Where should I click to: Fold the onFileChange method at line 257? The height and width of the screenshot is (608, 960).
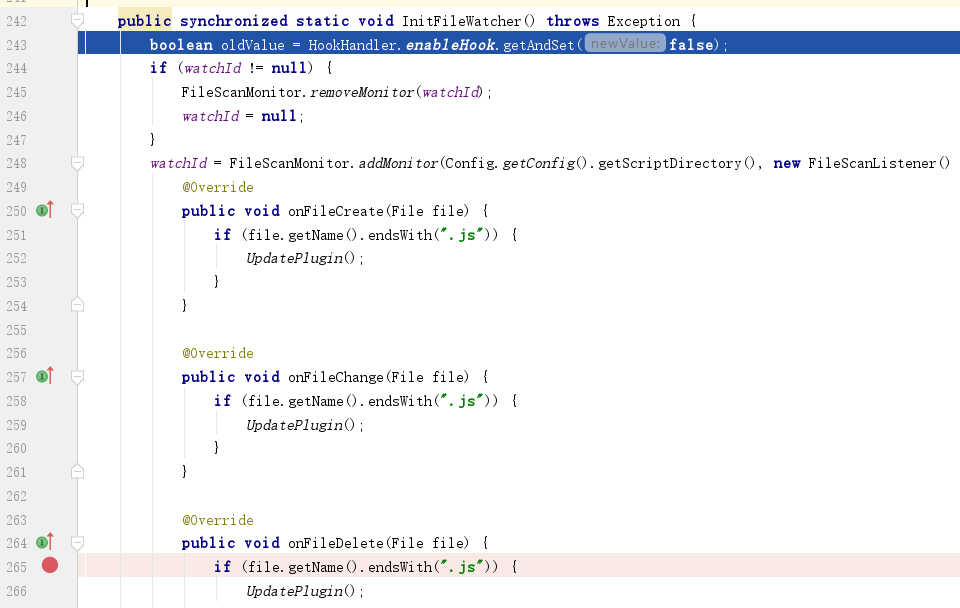[78, 377]
